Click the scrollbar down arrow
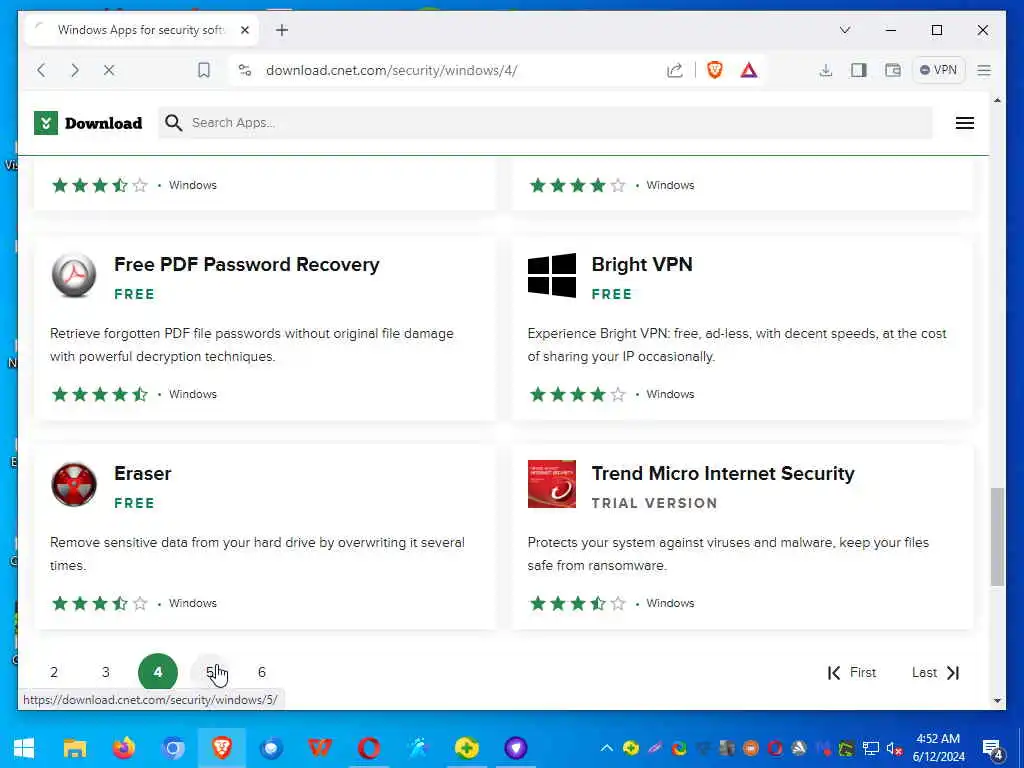This screenshot has width=1024, height=768. pos(997,701)
